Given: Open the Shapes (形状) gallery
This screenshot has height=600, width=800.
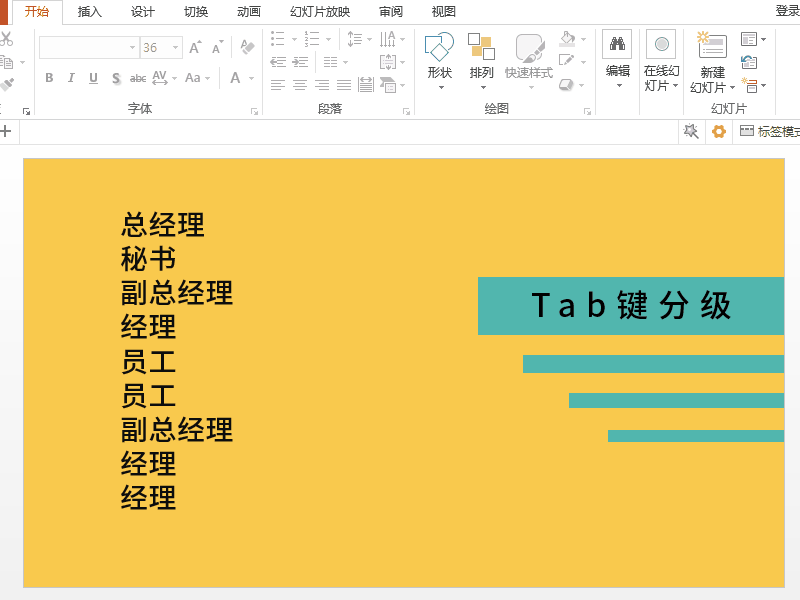Looking at the screenshot, I should (439, 48).
